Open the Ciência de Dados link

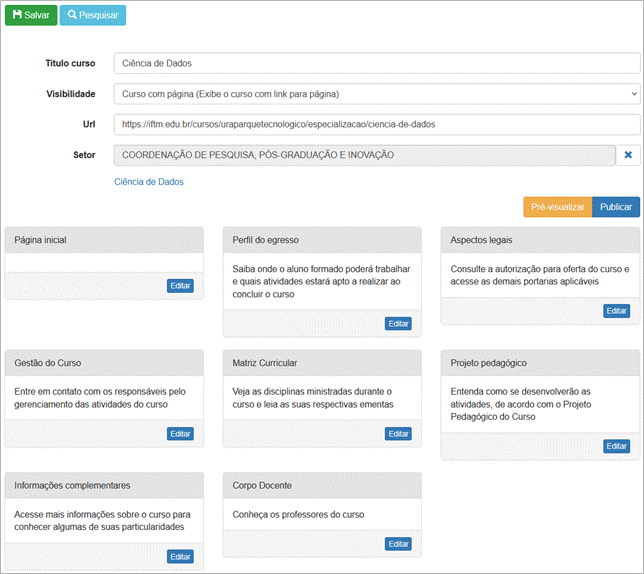point(149,182)
